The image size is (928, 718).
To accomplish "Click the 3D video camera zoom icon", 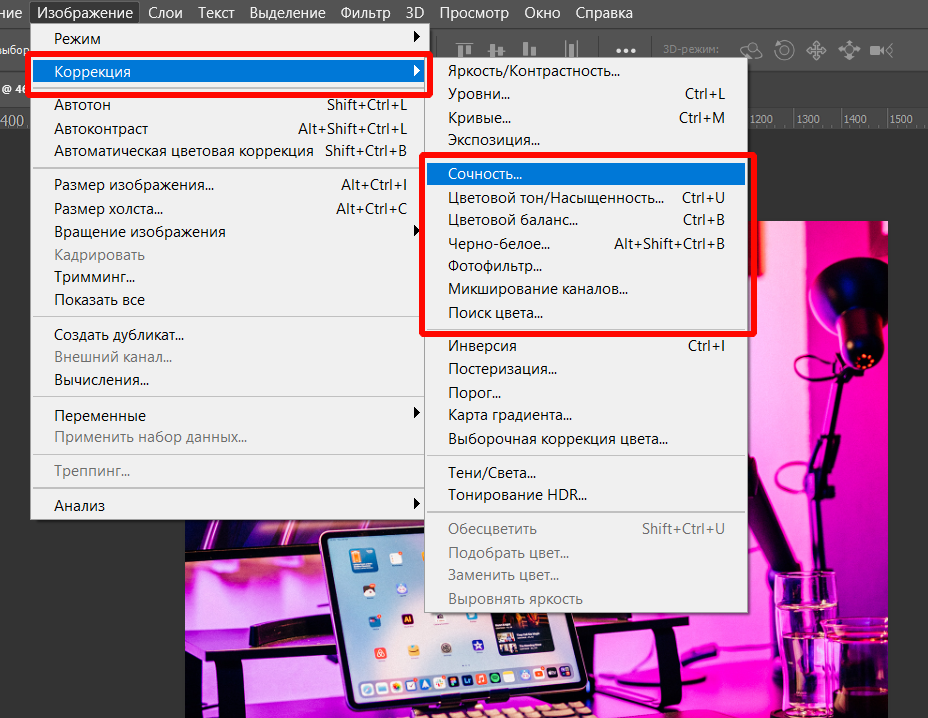I will coord(881,49).
